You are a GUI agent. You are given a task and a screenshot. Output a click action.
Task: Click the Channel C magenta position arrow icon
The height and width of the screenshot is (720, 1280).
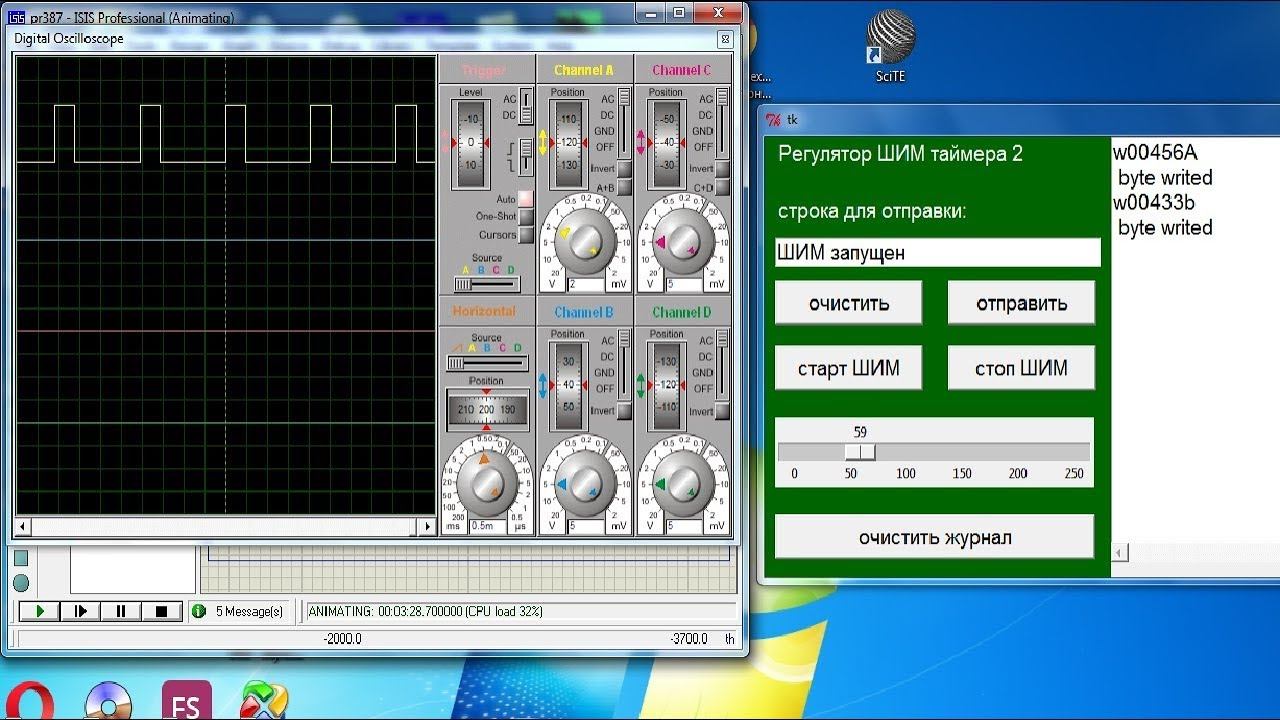[x=641, y=143]
